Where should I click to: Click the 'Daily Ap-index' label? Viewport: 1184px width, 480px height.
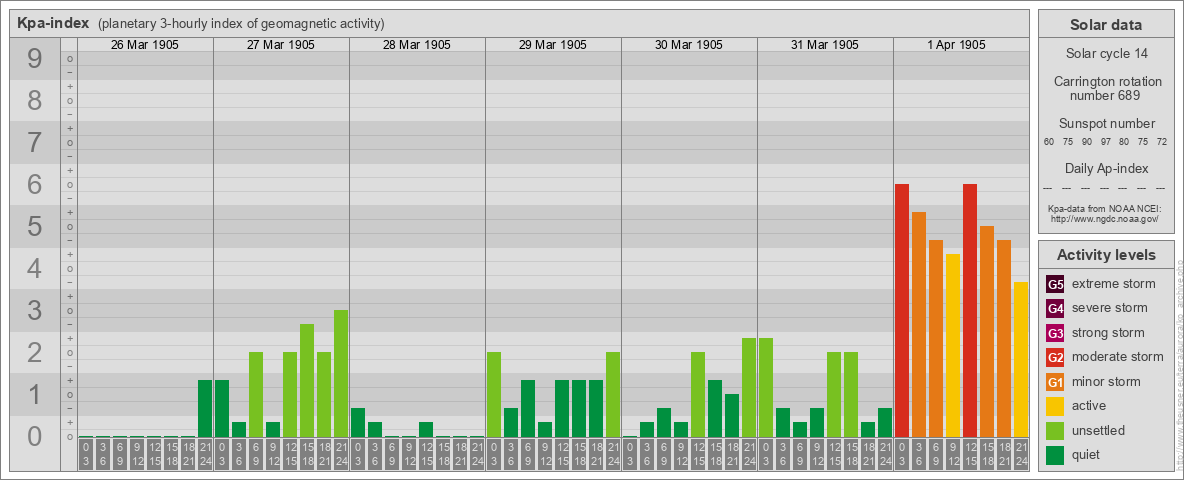pyautogui.click(x=1105, y=168)
